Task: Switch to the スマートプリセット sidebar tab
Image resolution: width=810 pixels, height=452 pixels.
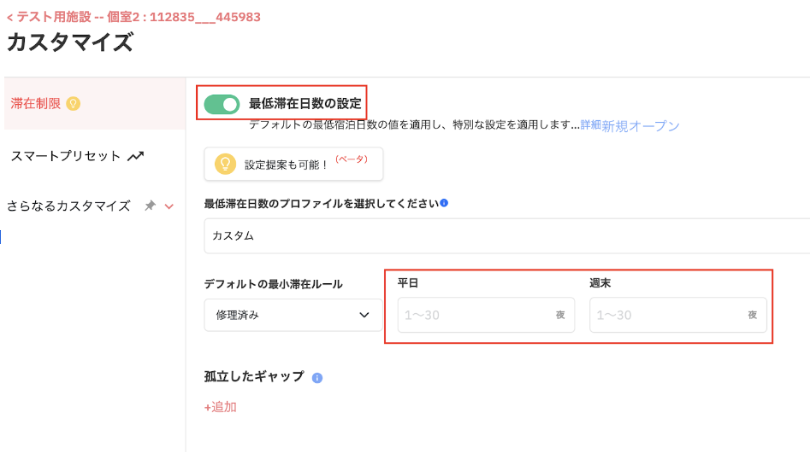Action: pos(66,156)
